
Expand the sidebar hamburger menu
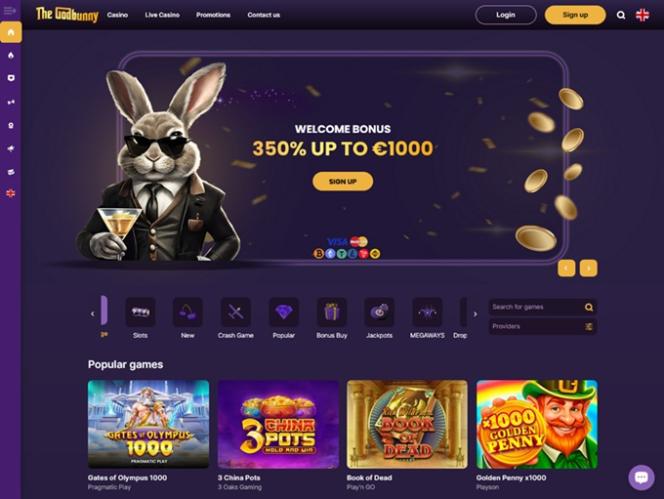pyautogui.click(x=10, y=10)
